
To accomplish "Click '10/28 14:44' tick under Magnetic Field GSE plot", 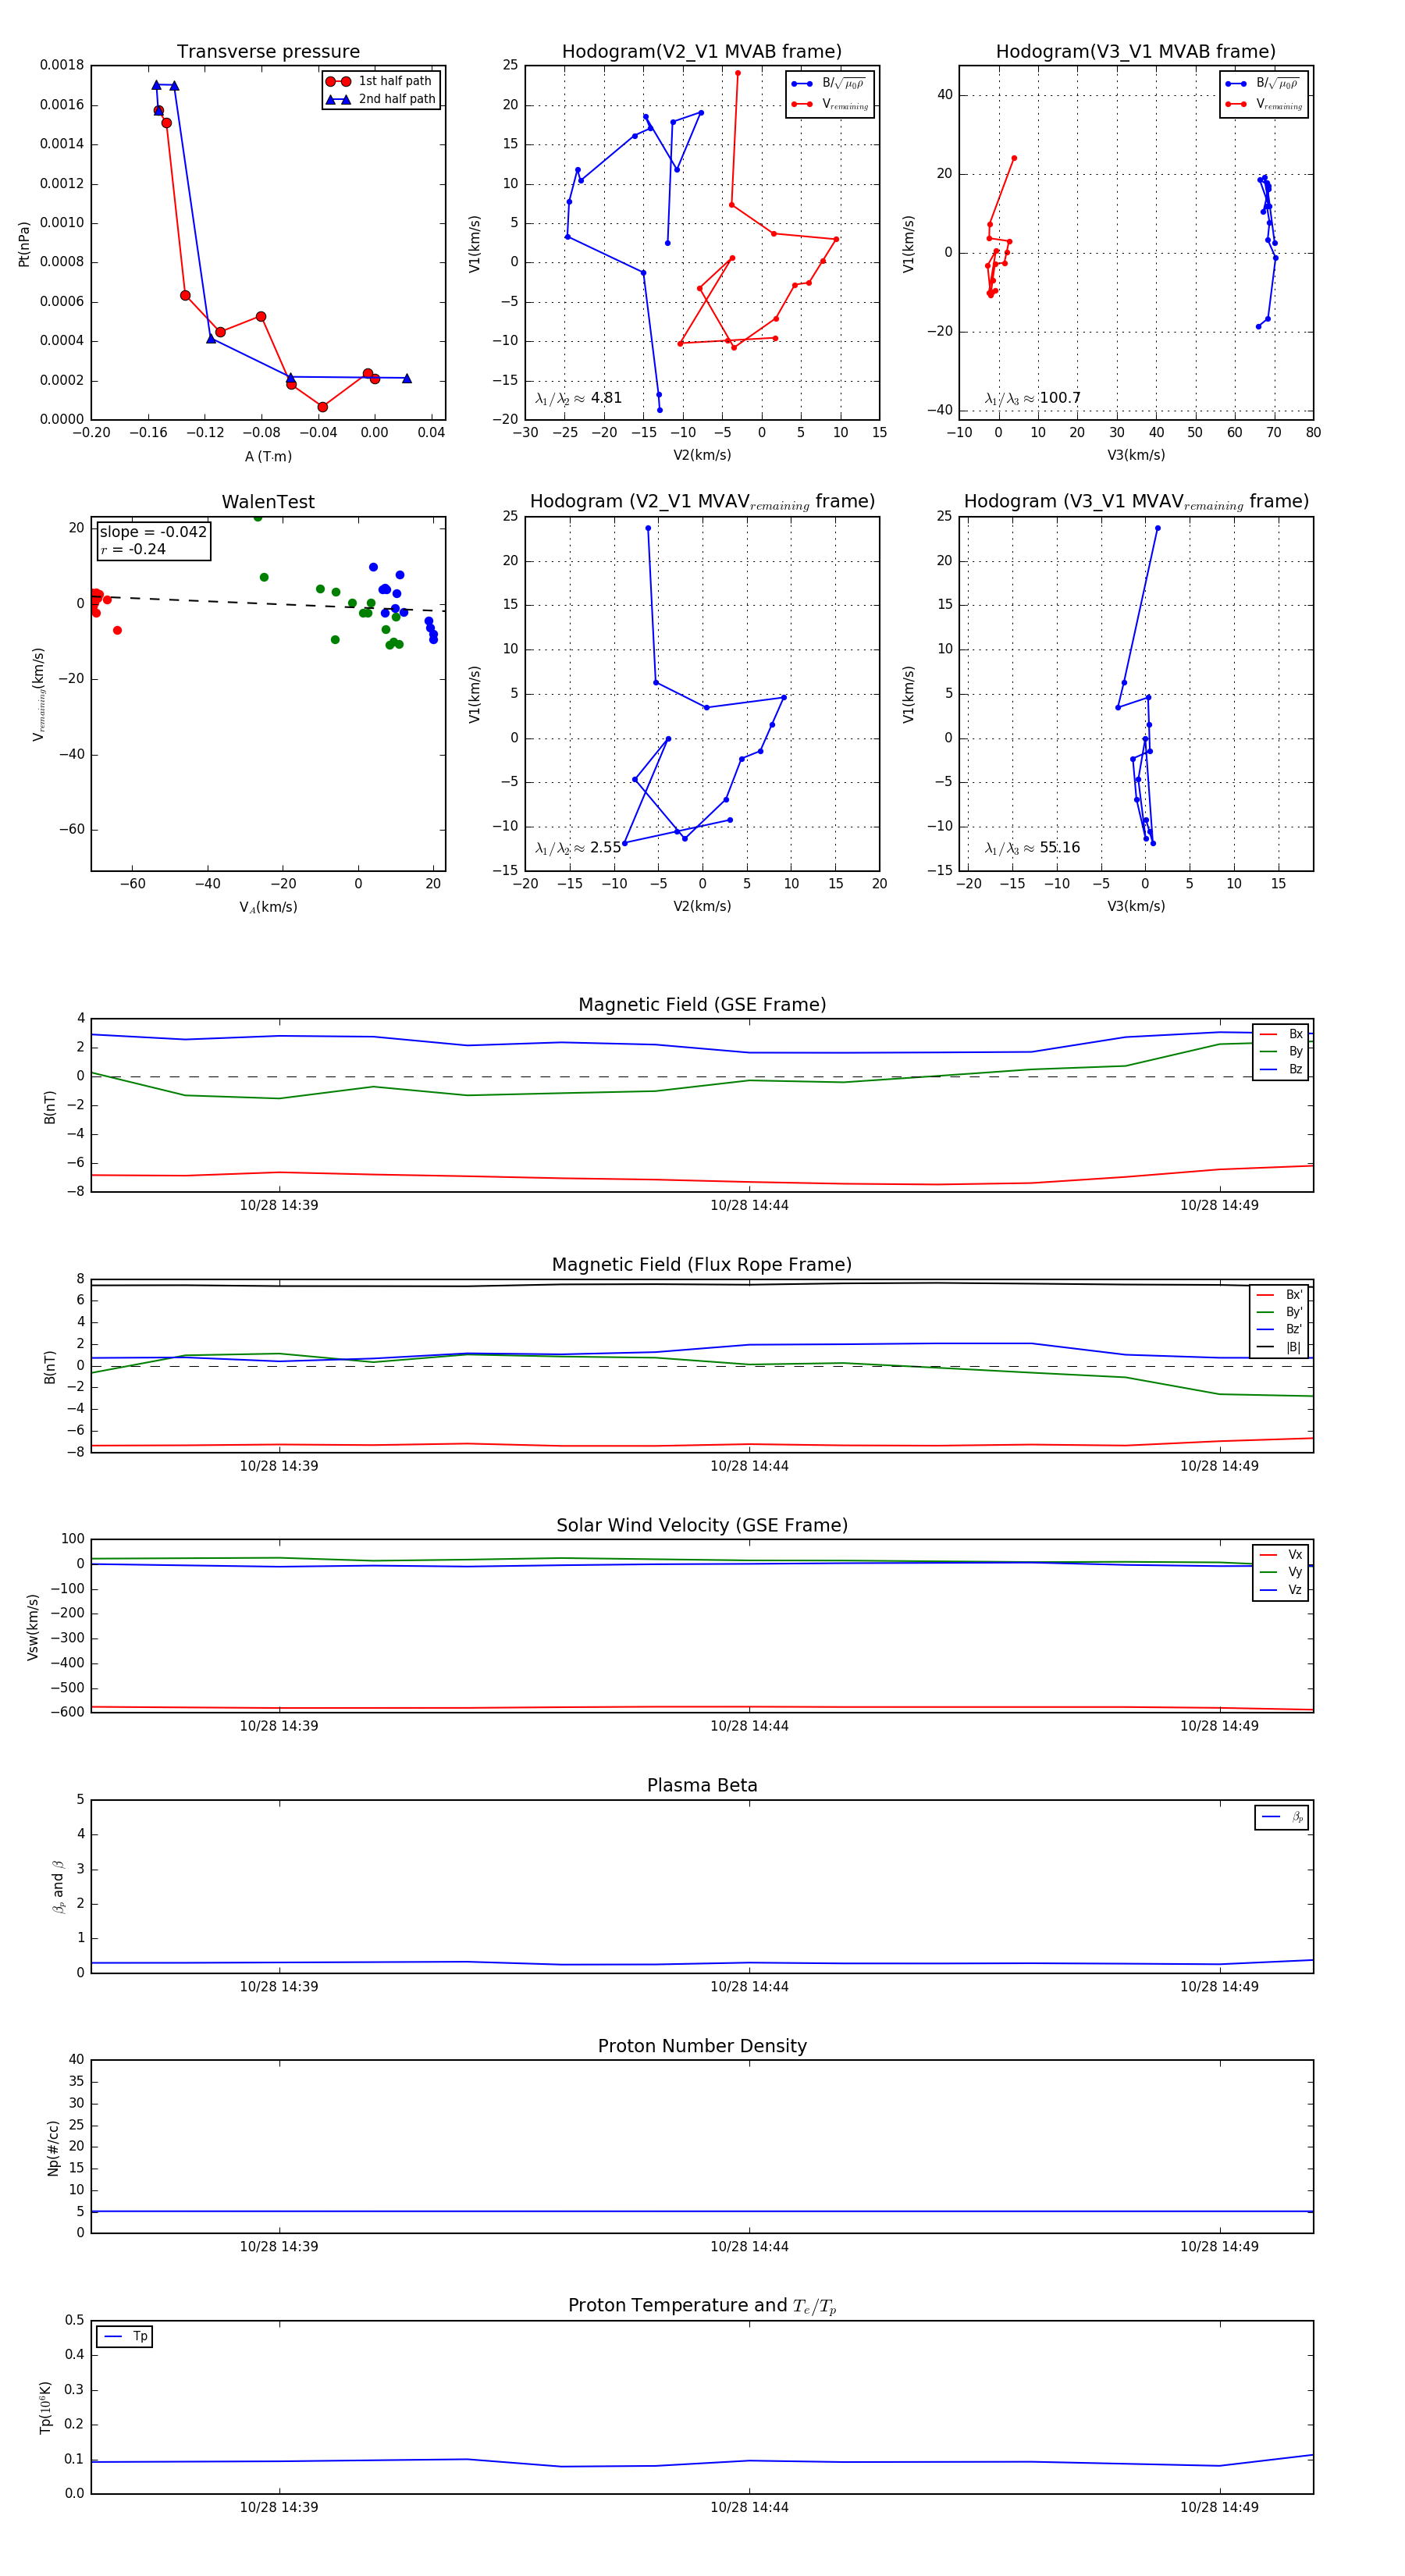I will click(x=749, y=1205).
